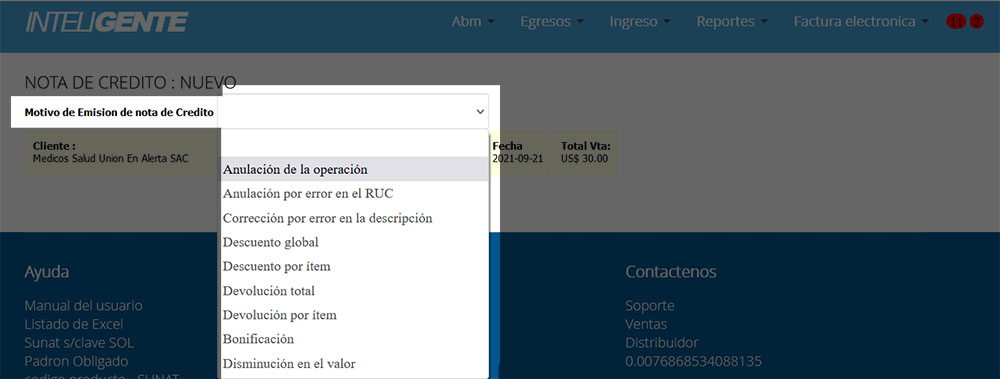Open Sunat s/clave SOL link
Screen dimensions: 1000x379
click(79, 343)
